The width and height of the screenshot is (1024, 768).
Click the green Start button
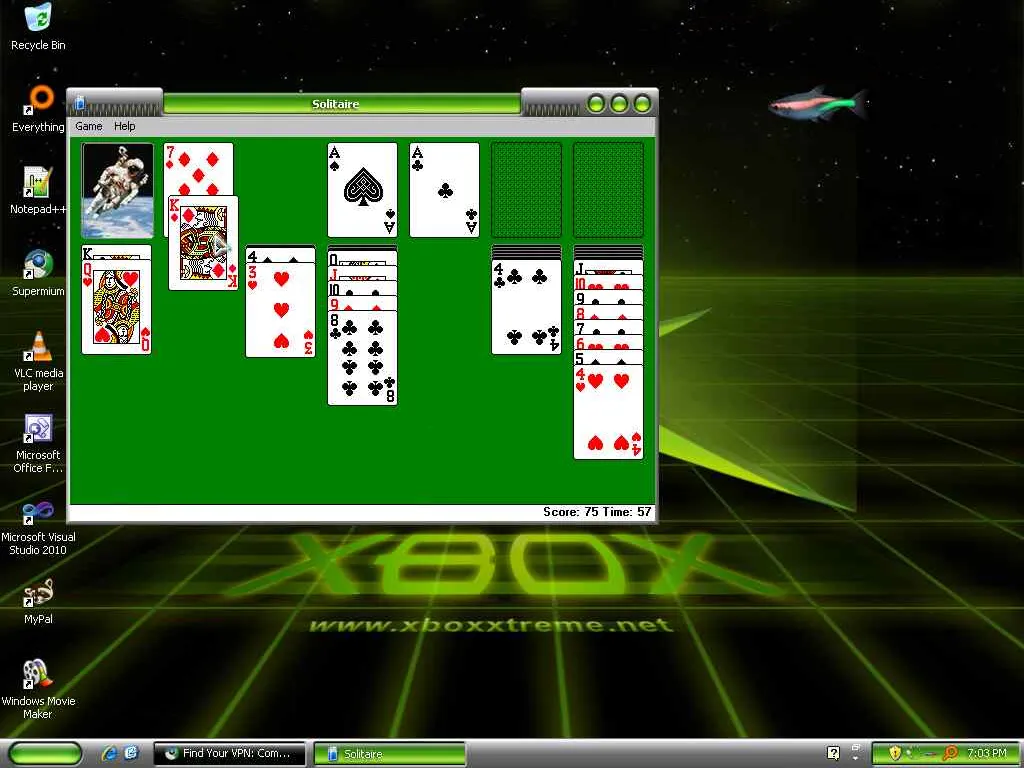[46, 754]
